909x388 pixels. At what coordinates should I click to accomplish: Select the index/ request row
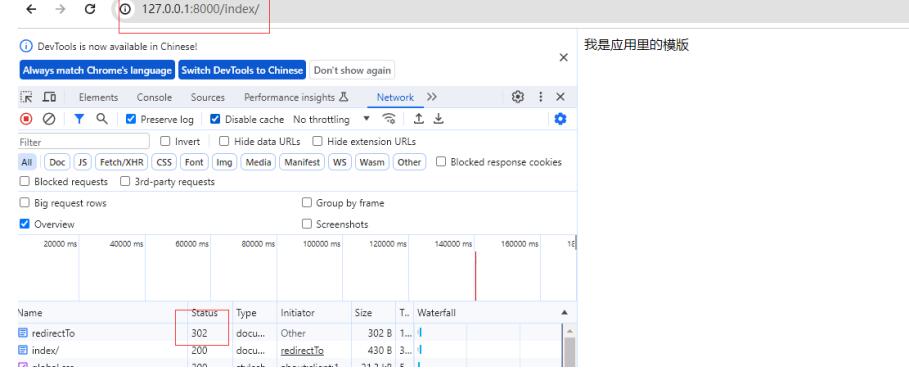click(x=290, y=350)
